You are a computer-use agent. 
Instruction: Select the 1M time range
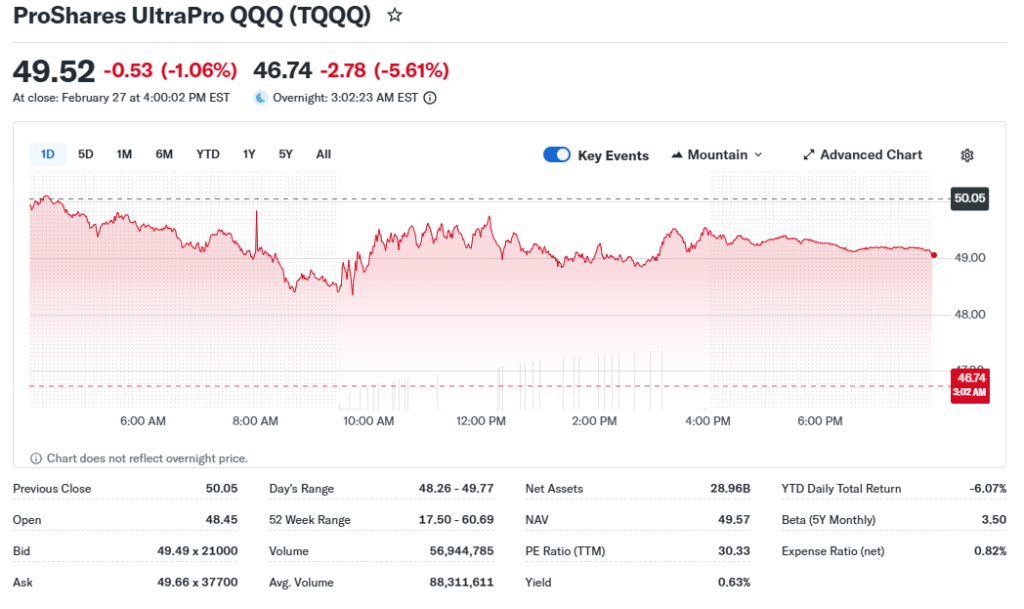click(124, 154)
